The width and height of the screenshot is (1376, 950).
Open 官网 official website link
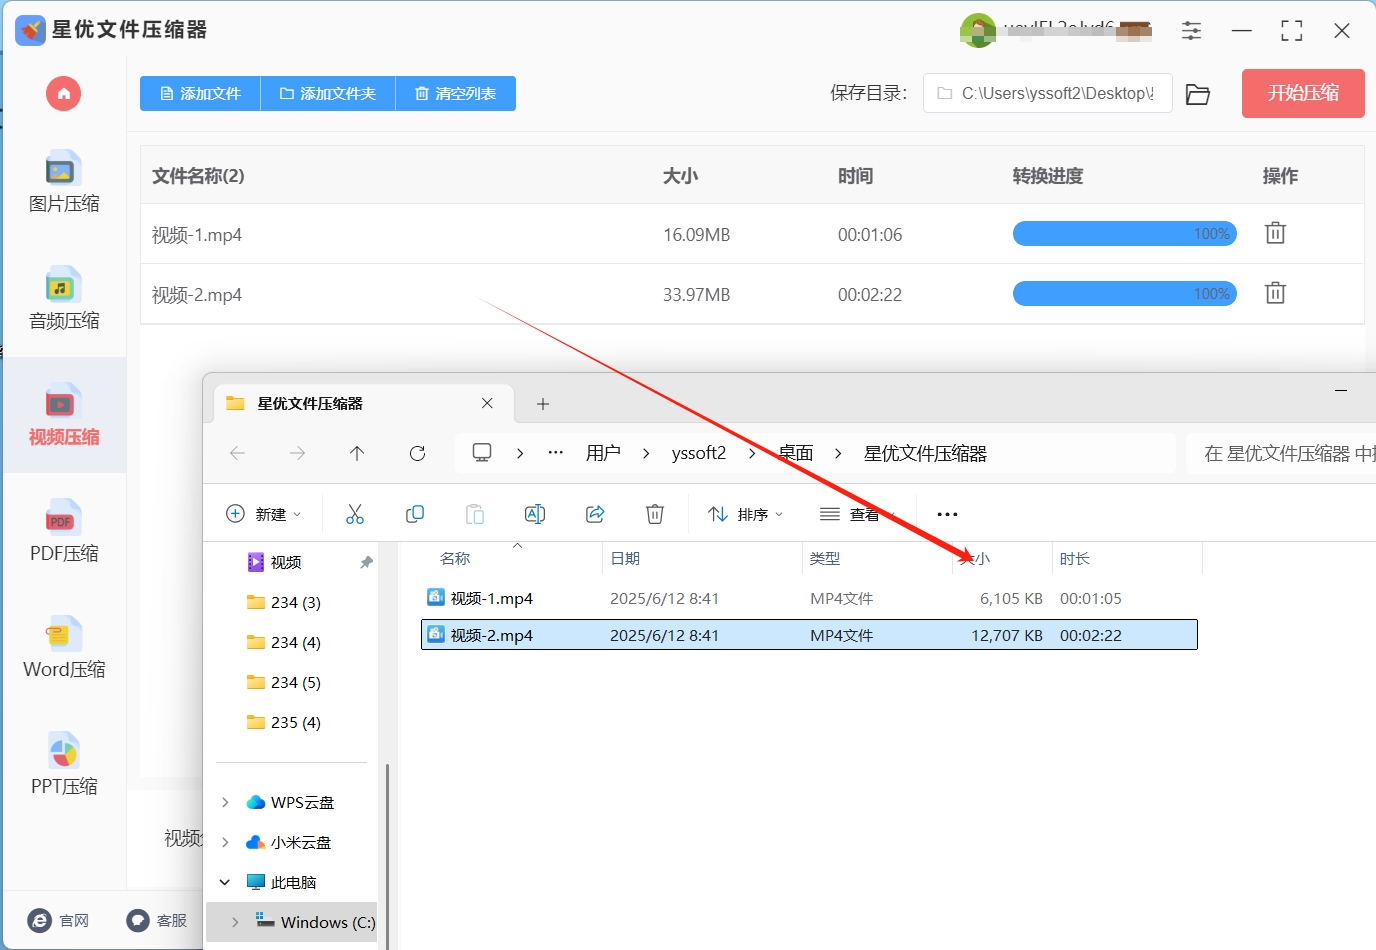(x=59, y=920)
